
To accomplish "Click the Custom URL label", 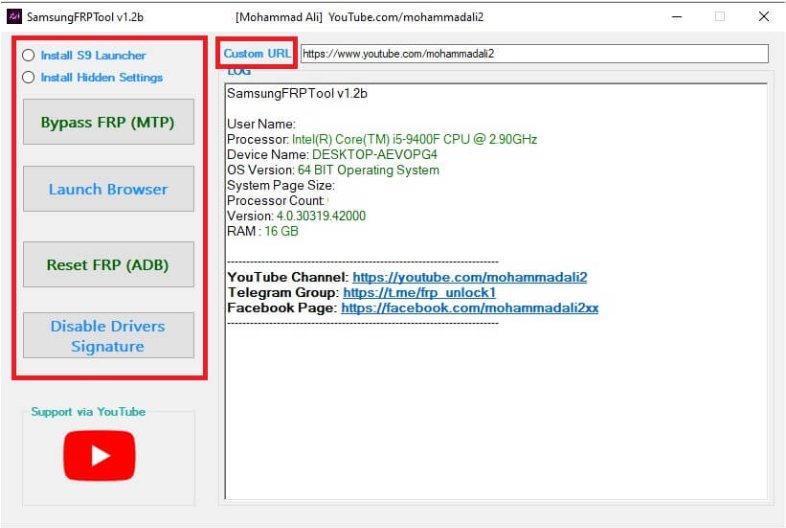I will (257, 53).
